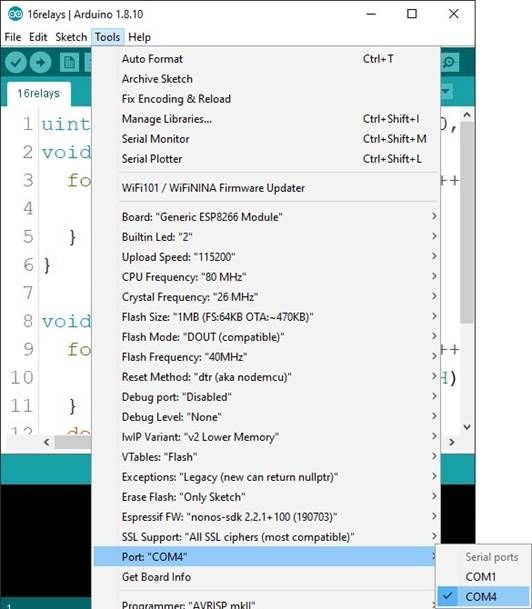
Task: Click the Upload arrow toolbar icon
Action: pyautogui.click(x=40, y=62)
